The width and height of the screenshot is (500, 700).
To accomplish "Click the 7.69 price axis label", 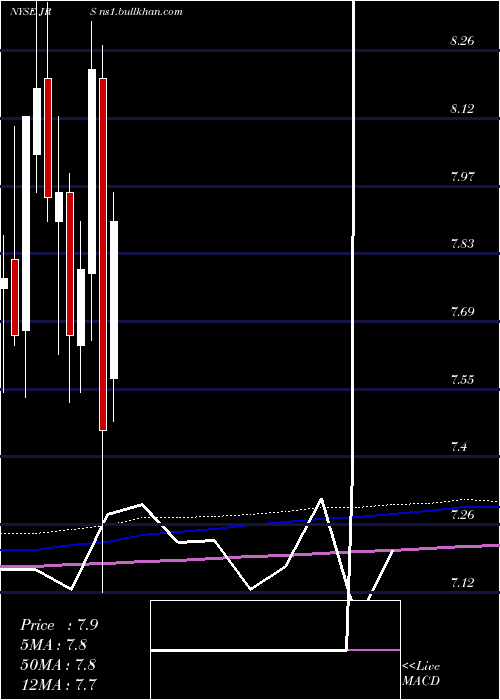I will [462, 311].
